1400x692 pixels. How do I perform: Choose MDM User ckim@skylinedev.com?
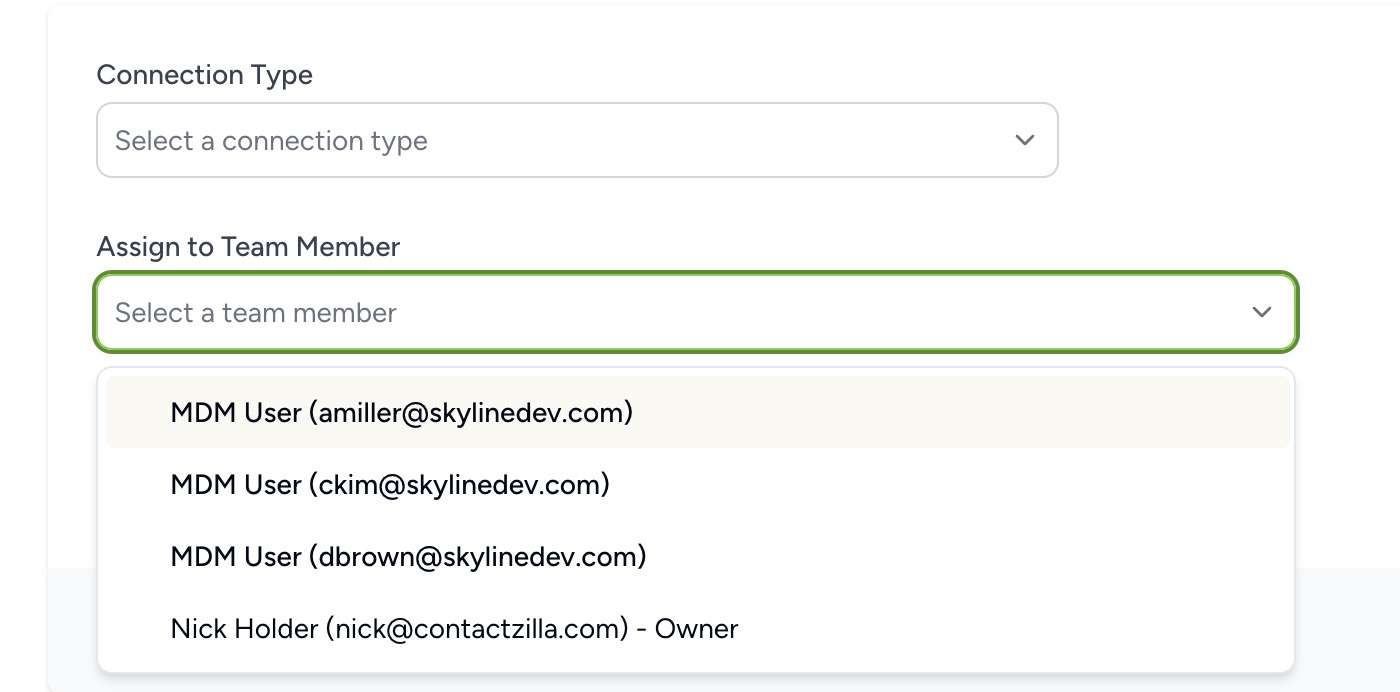point(698,484)
